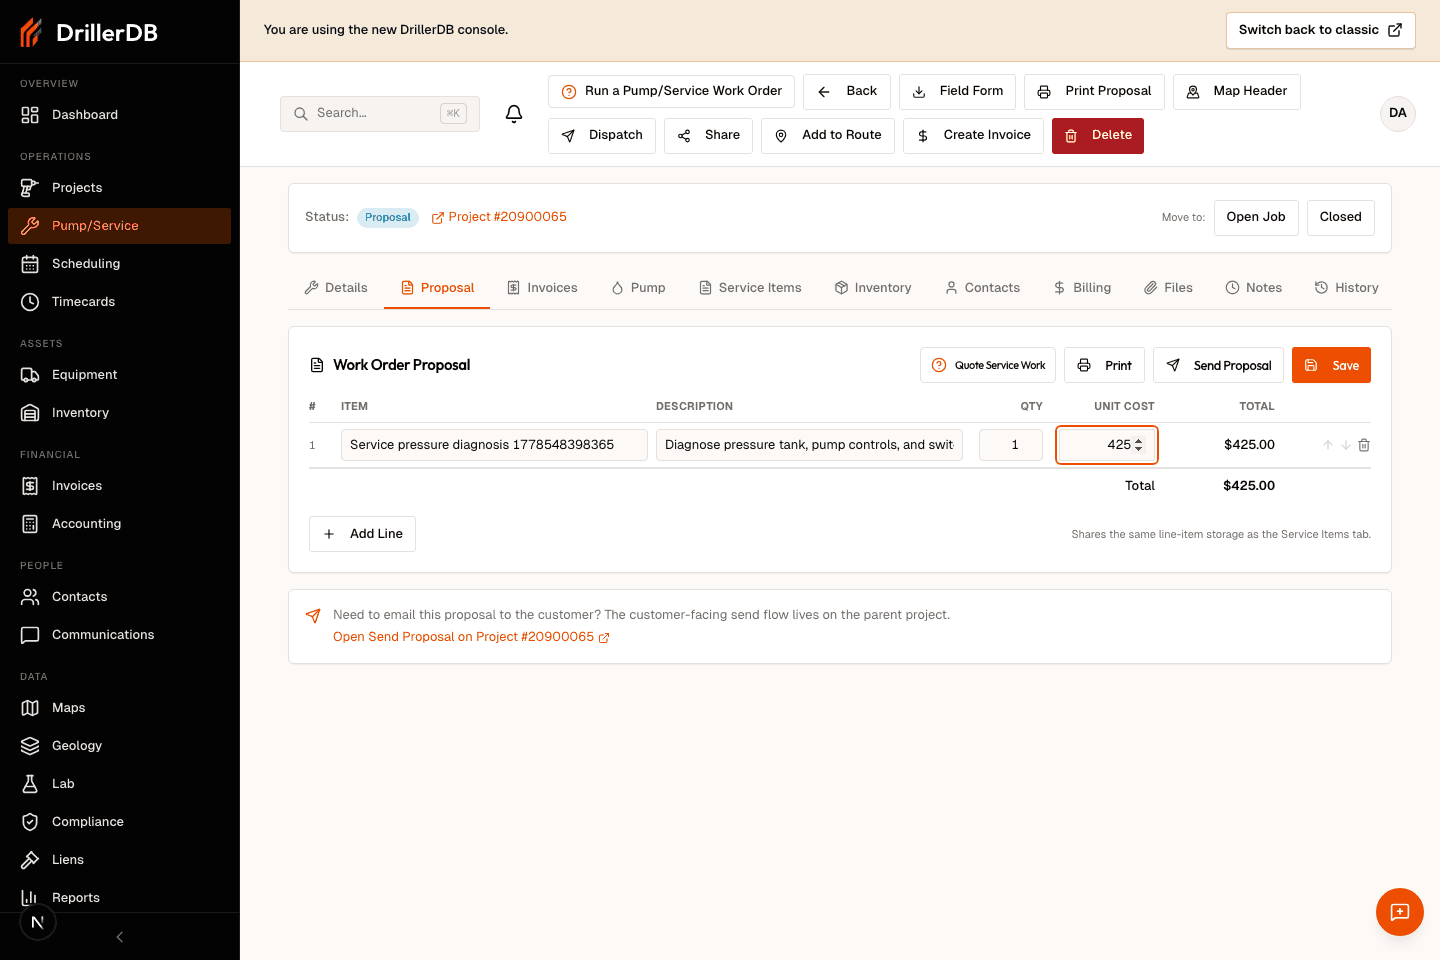This screenshot has width=1440, height=960.
Task: Open Inventory in sidebar assets
Action: coord(119,413)
